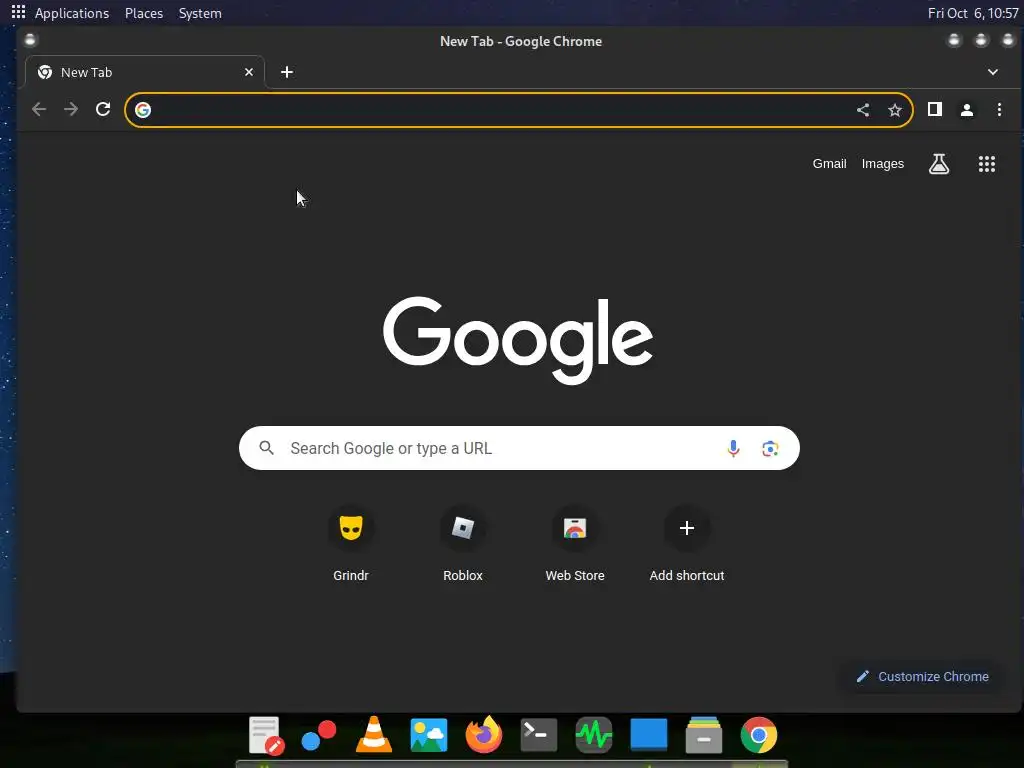Open the profile avatar menu
The image size is (1024, 768).
tap(967, 110)
